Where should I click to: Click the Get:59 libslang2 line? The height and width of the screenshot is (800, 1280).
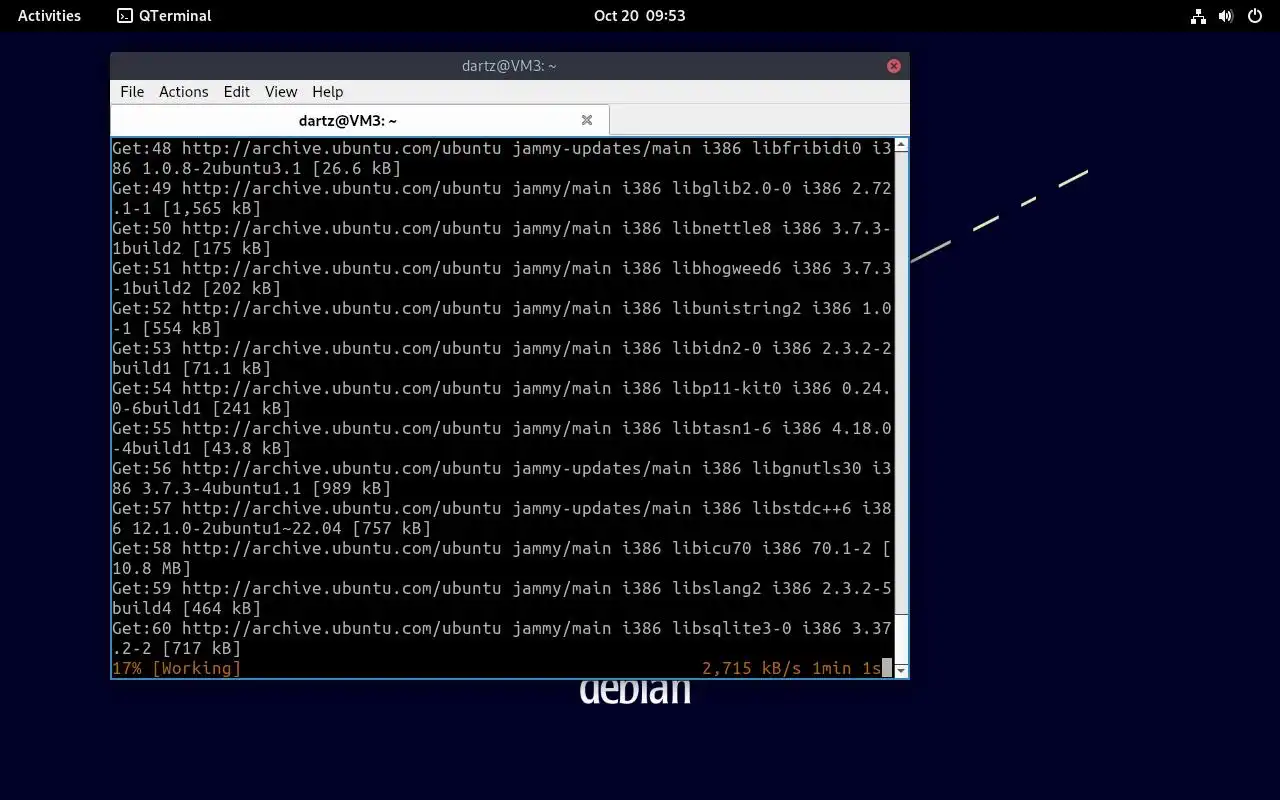click(501, 598)
